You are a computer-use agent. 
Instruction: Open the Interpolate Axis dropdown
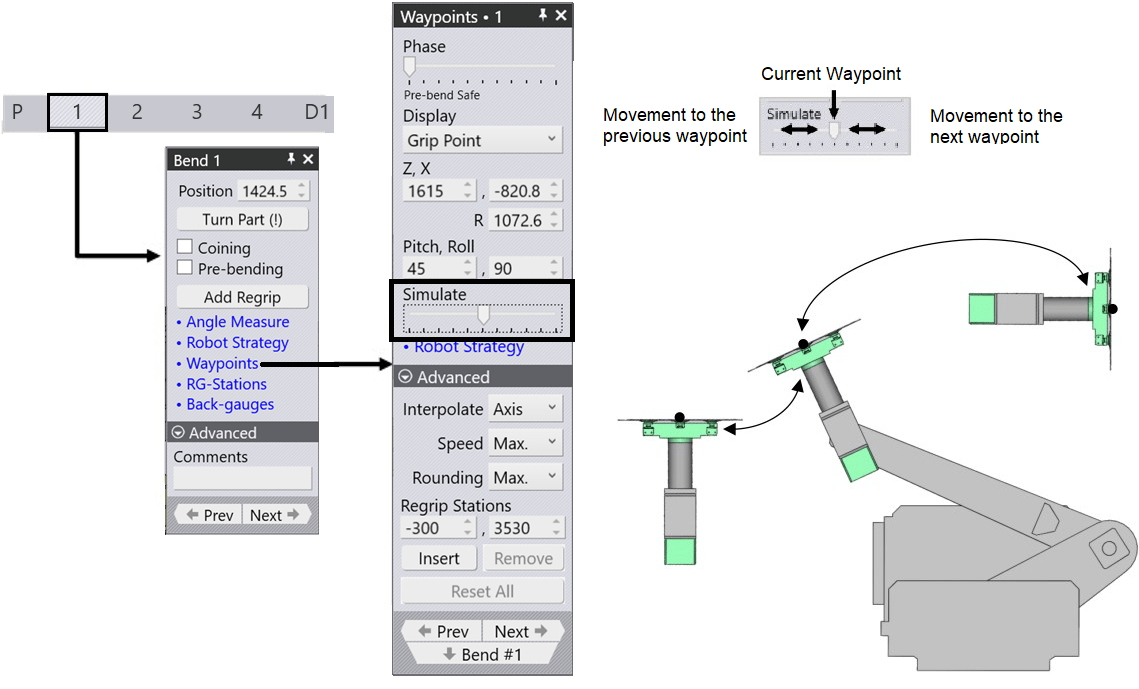(525, 409)
